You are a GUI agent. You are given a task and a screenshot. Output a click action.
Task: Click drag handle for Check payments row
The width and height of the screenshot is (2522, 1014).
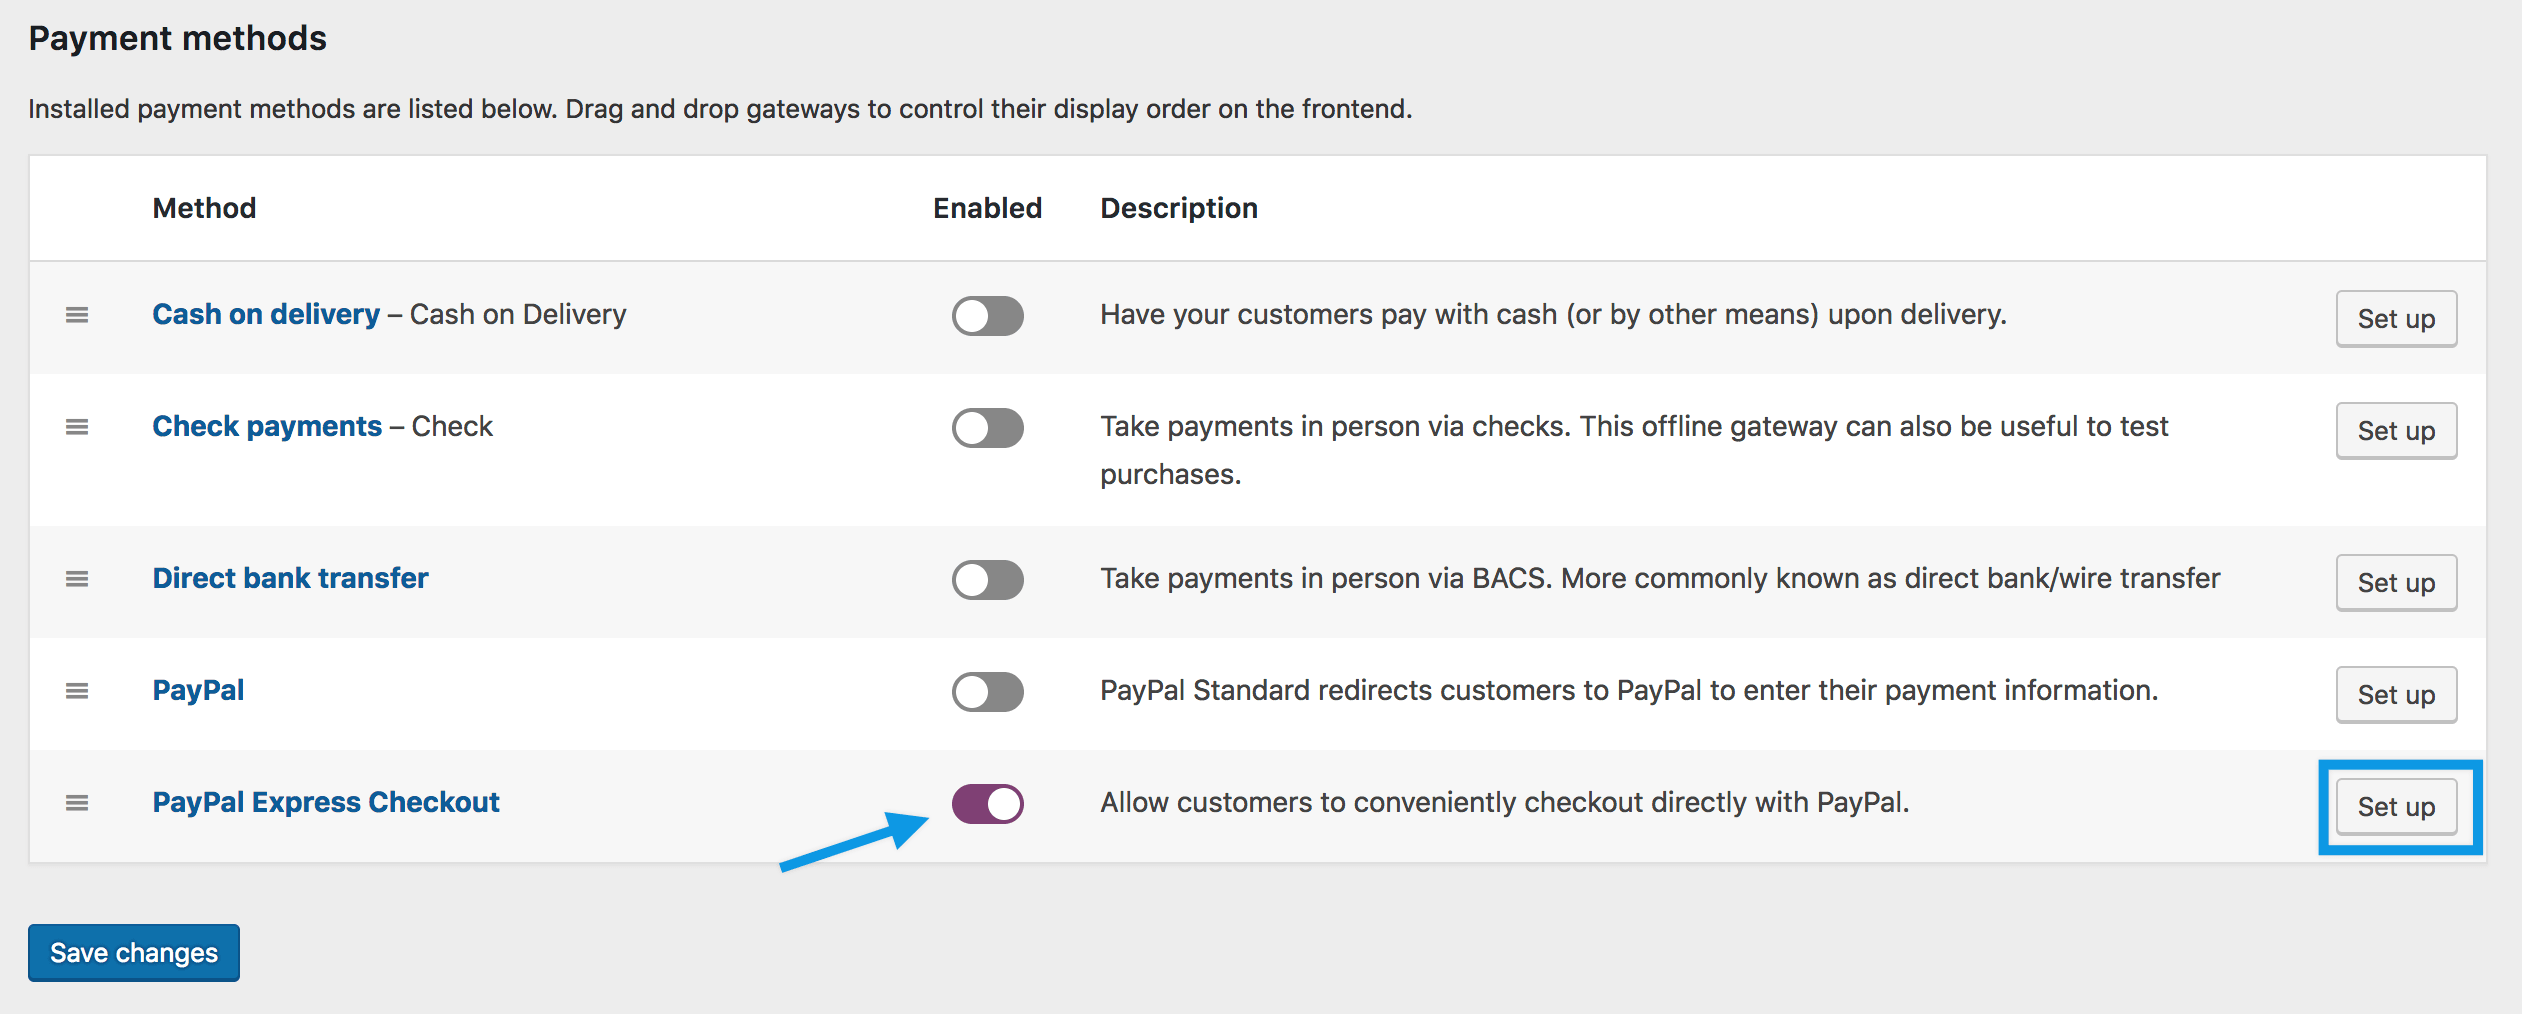pos(77,427)
